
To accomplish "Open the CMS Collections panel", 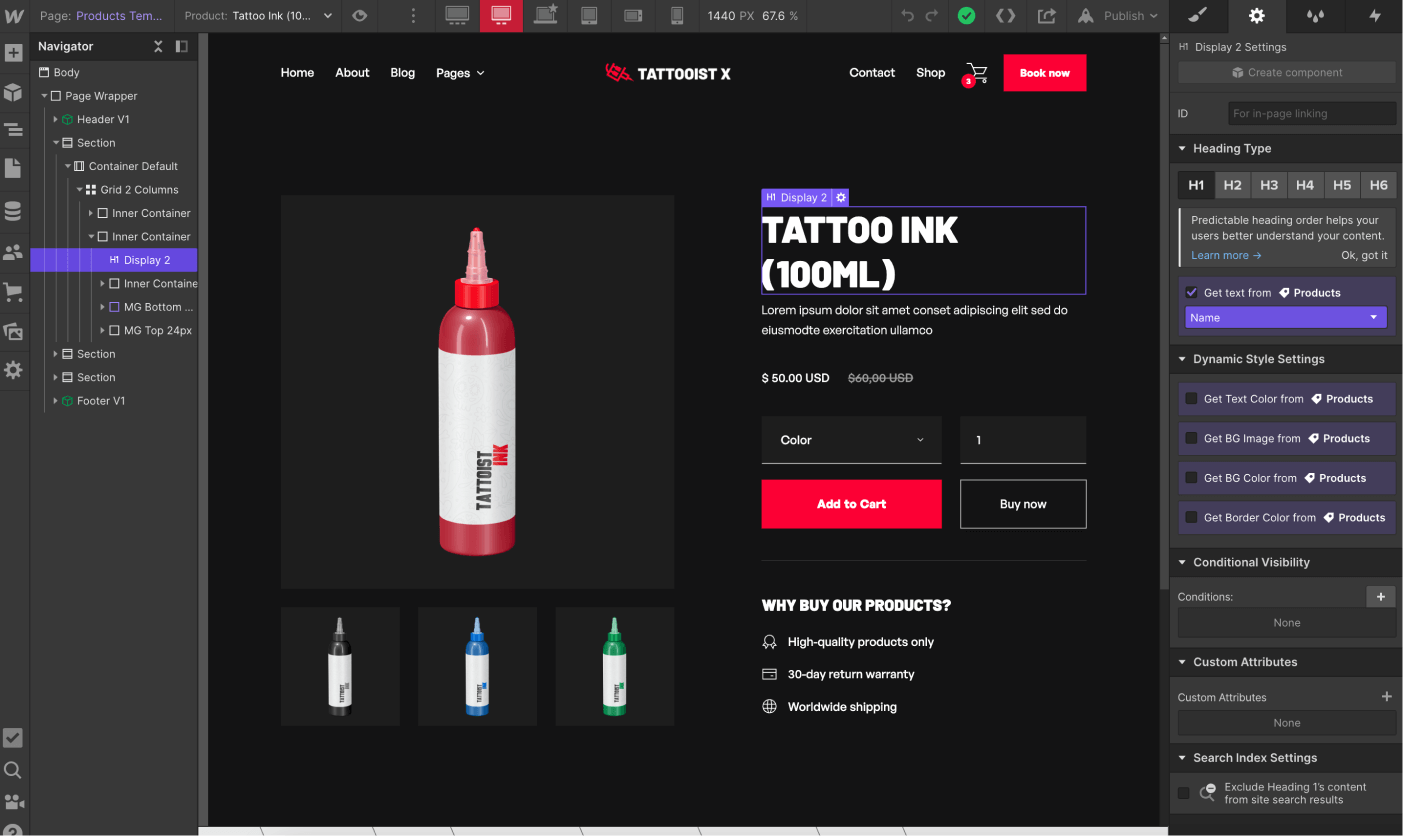I will (x=14, y=210).
